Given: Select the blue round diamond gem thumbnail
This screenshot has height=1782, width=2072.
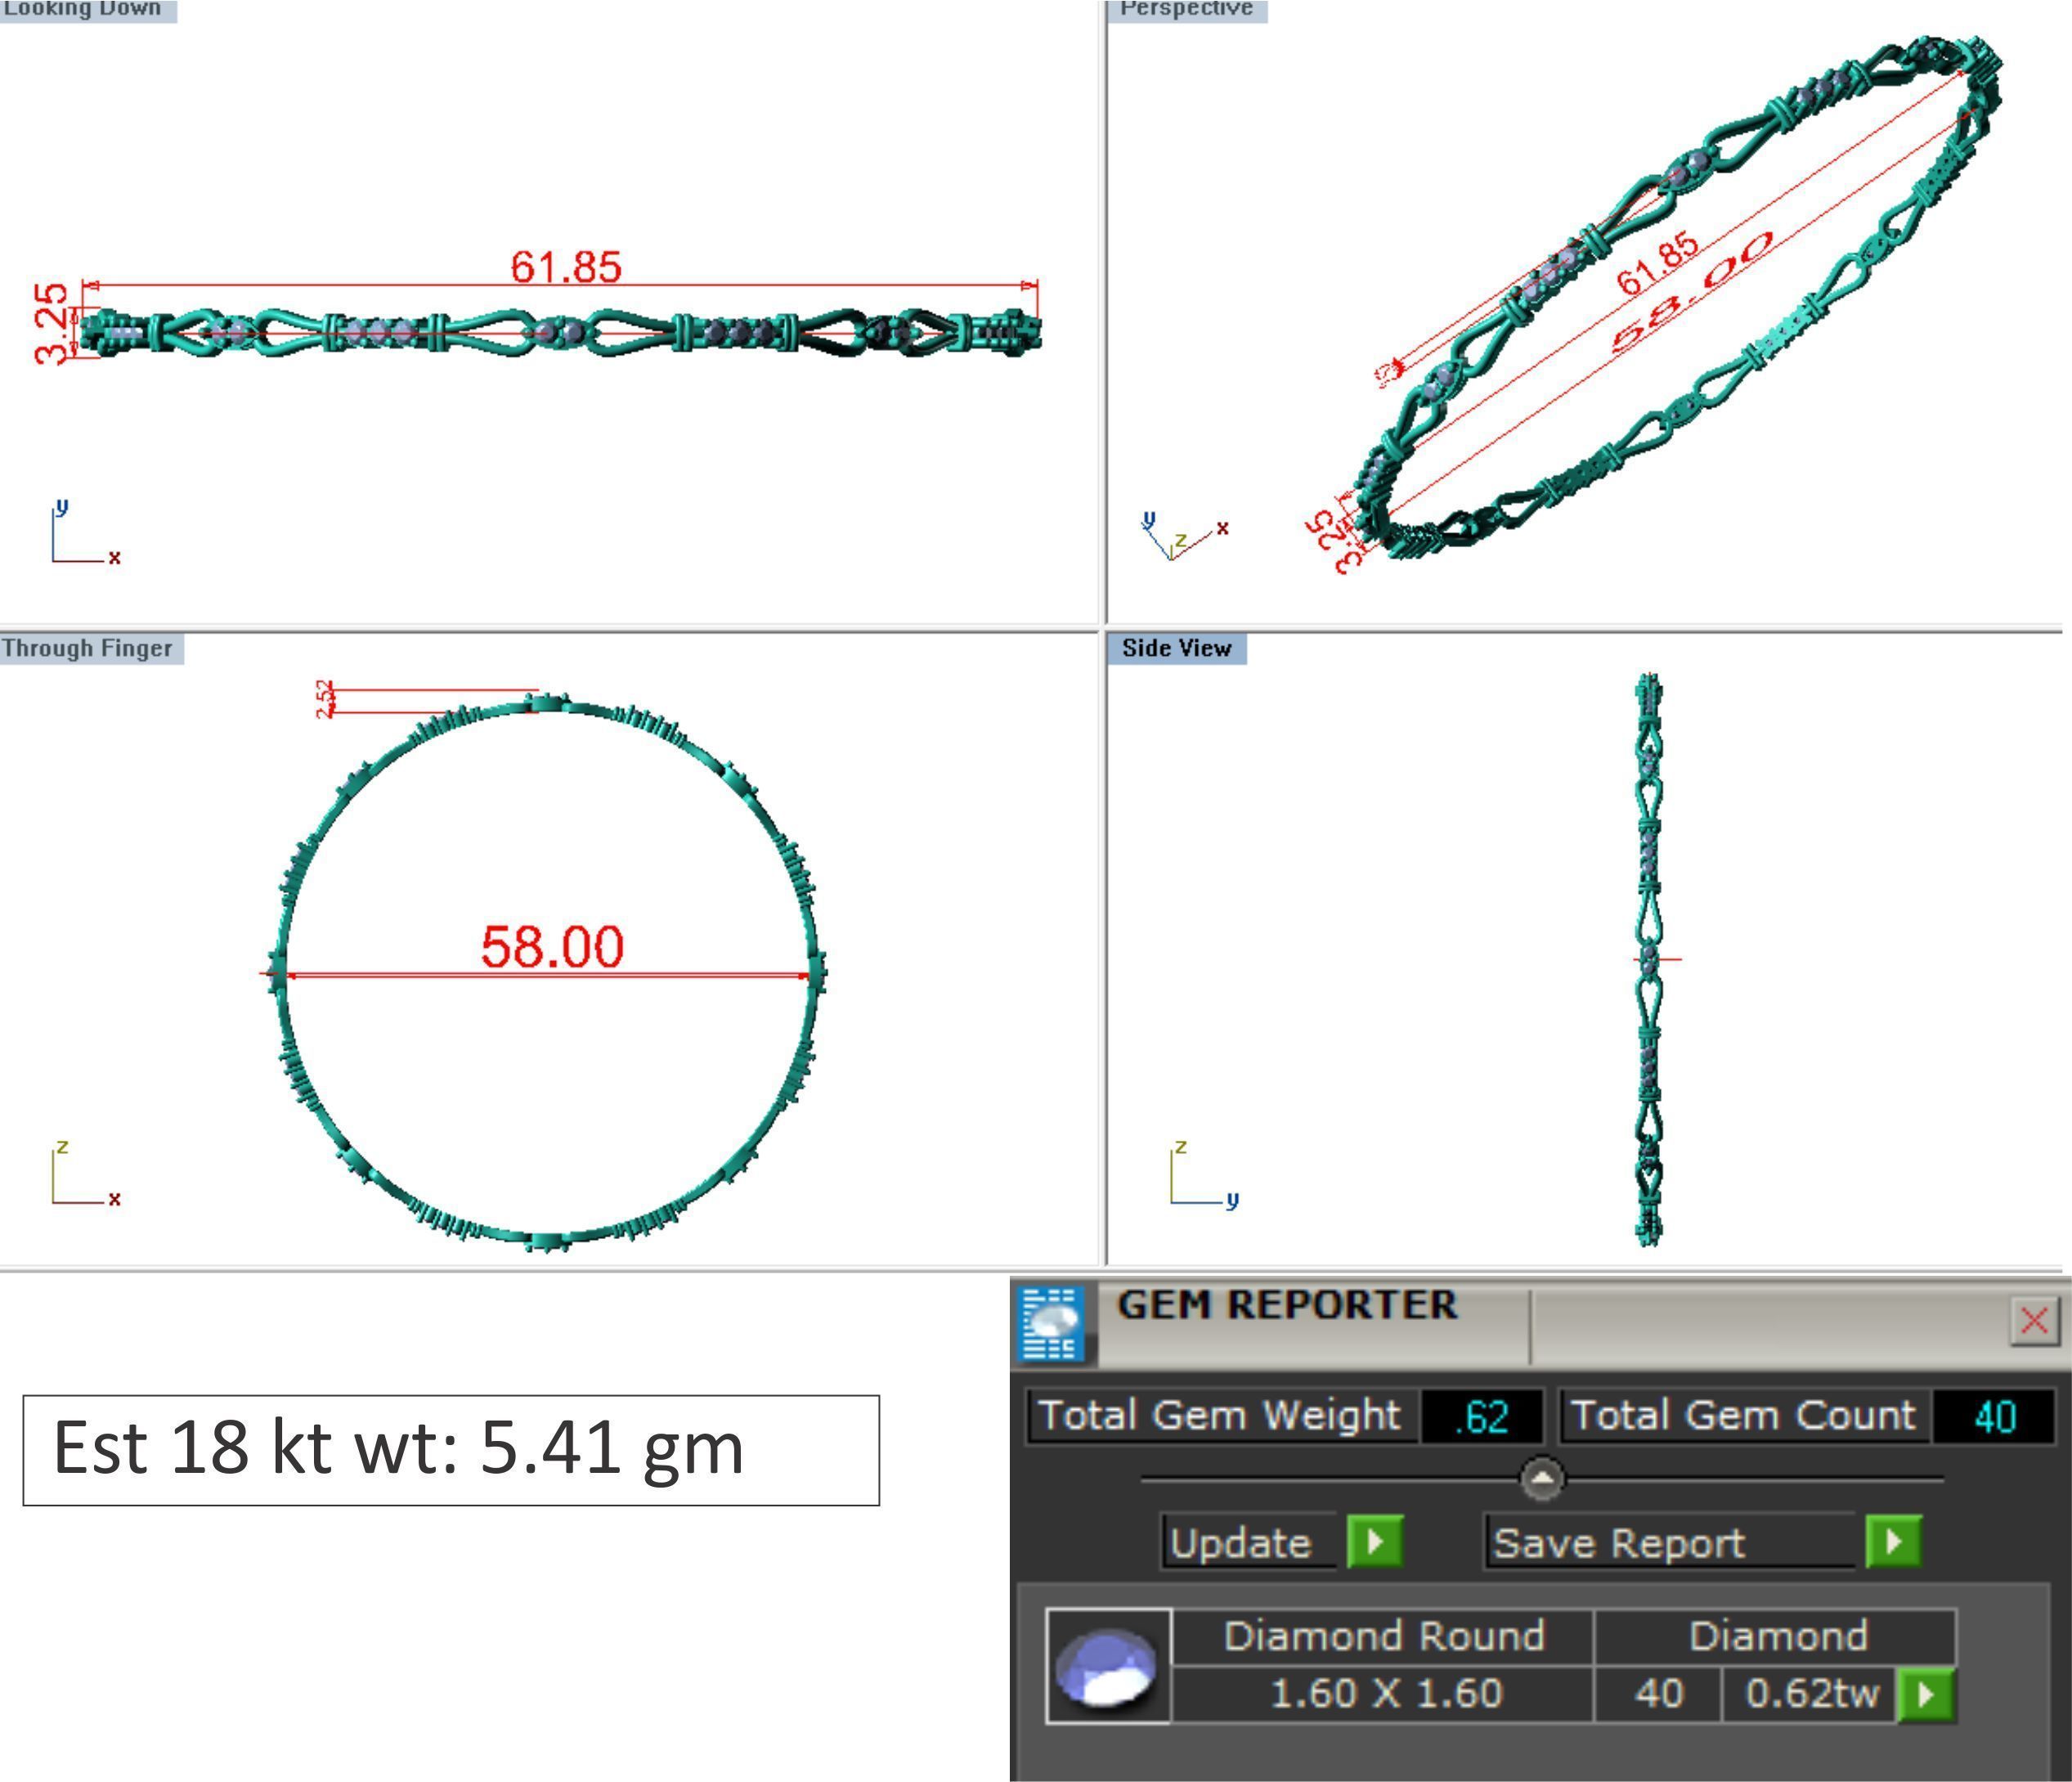Looking at the screenshot, I should tap(1107, 1666).
